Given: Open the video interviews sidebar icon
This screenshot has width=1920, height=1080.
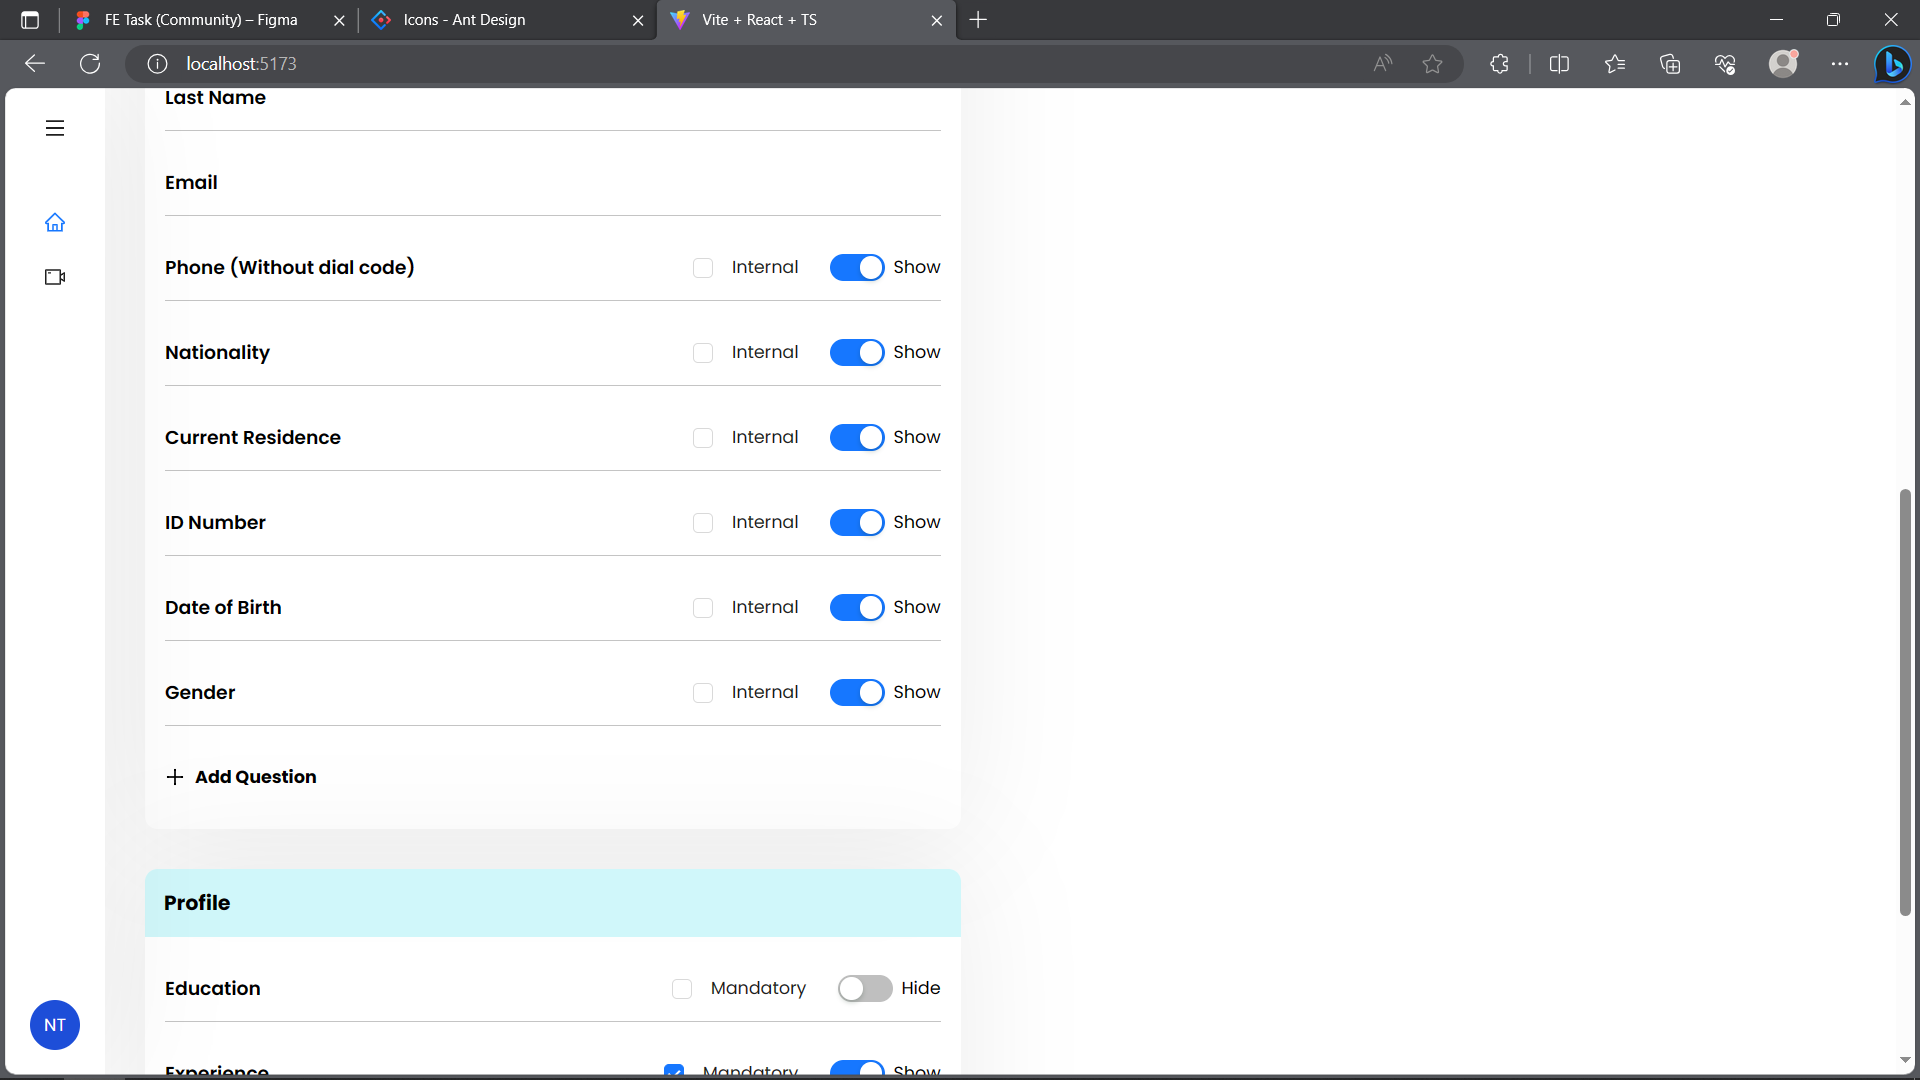Looking at the screenshot, I should (x=54, y=276).
